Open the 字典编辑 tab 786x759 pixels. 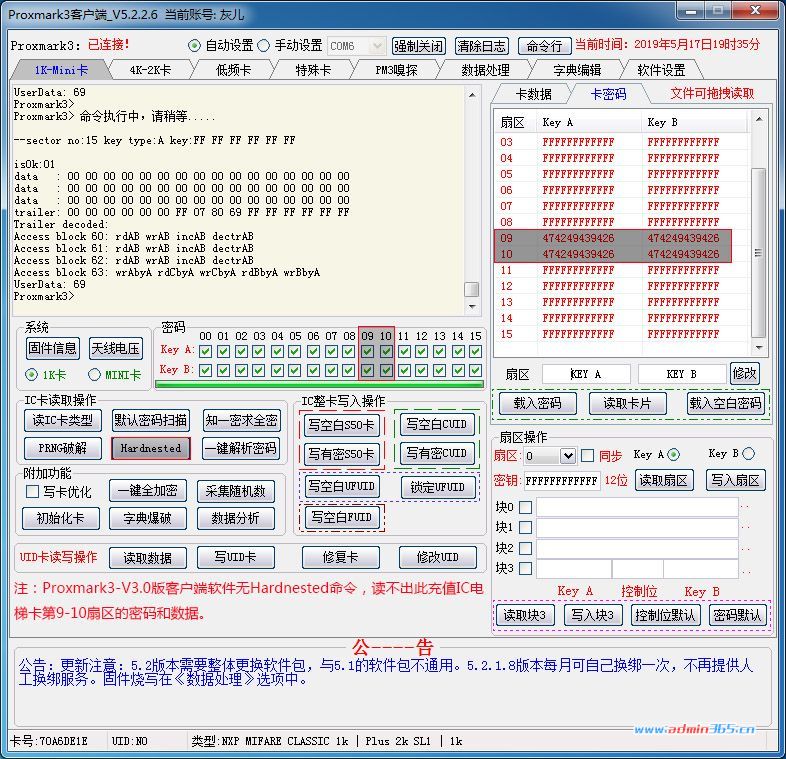click(x=577, y=70)
